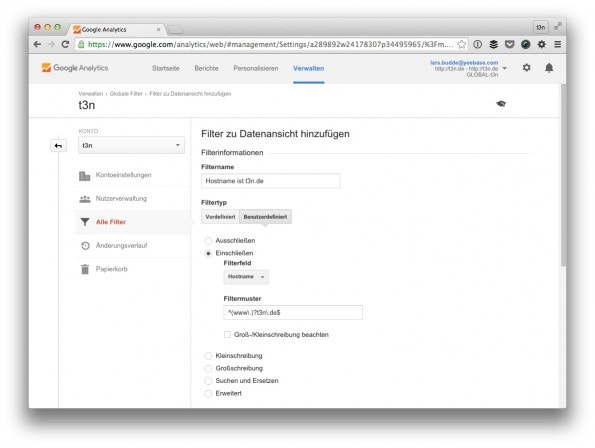
Task: Switch filter type to Benutzerdefiniert
Action: (265, 217)
